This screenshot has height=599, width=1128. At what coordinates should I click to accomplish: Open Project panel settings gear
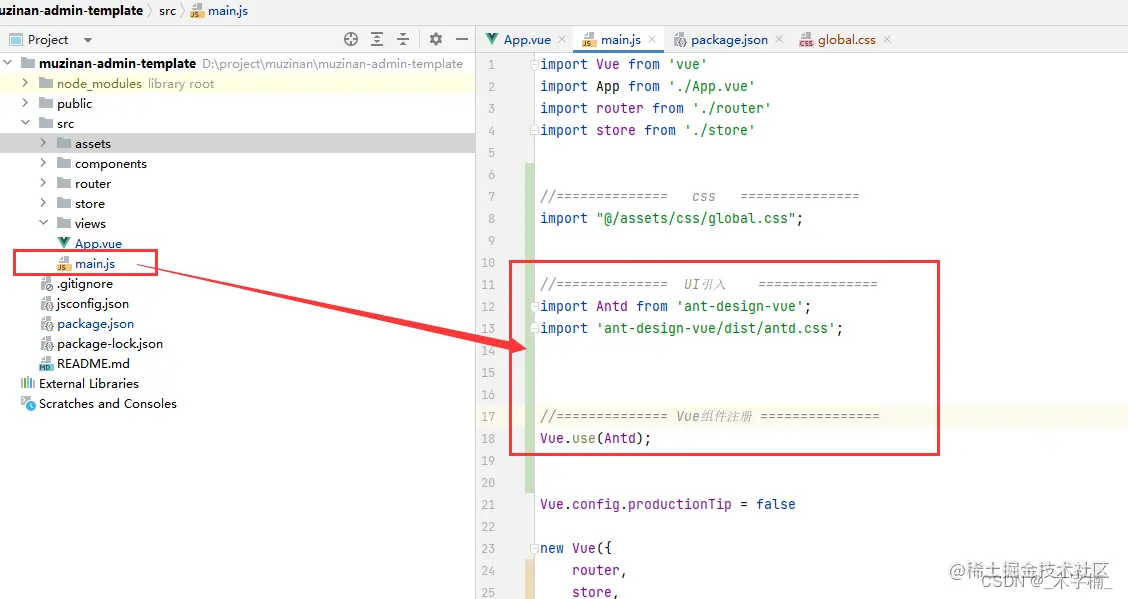pyautogui.click(x=436, y=40)
